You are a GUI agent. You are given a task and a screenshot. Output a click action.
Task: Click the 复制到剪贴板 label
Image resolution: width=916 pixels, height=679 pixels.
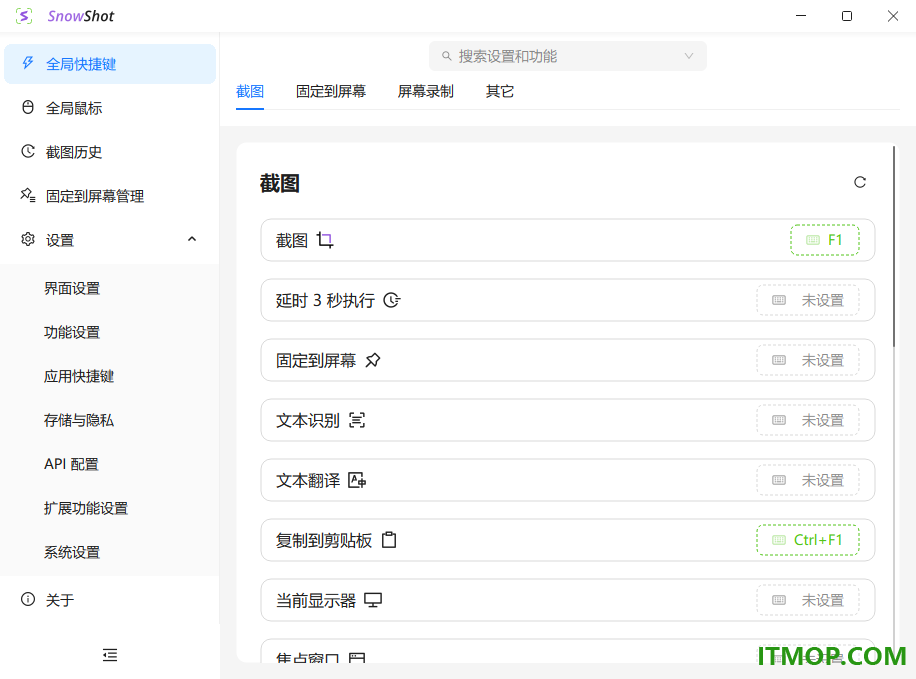pos(324,540)
